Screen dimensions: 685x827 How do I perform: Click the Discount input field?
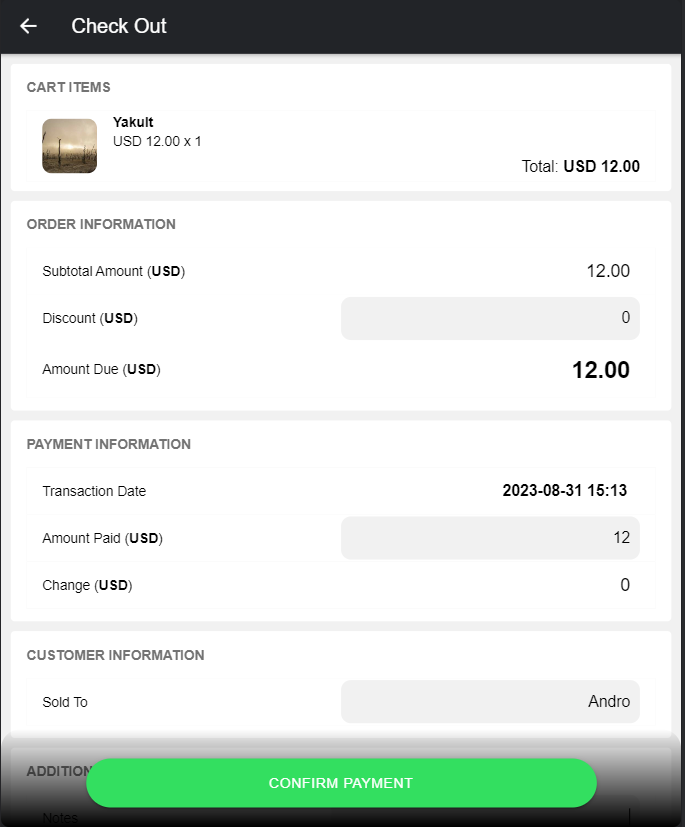[x=490, y=318]
